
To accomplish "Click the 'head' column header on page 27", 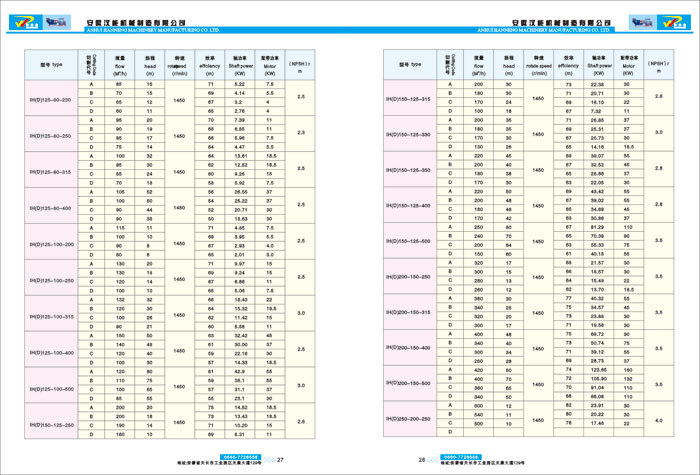I will tap(150, 65).
